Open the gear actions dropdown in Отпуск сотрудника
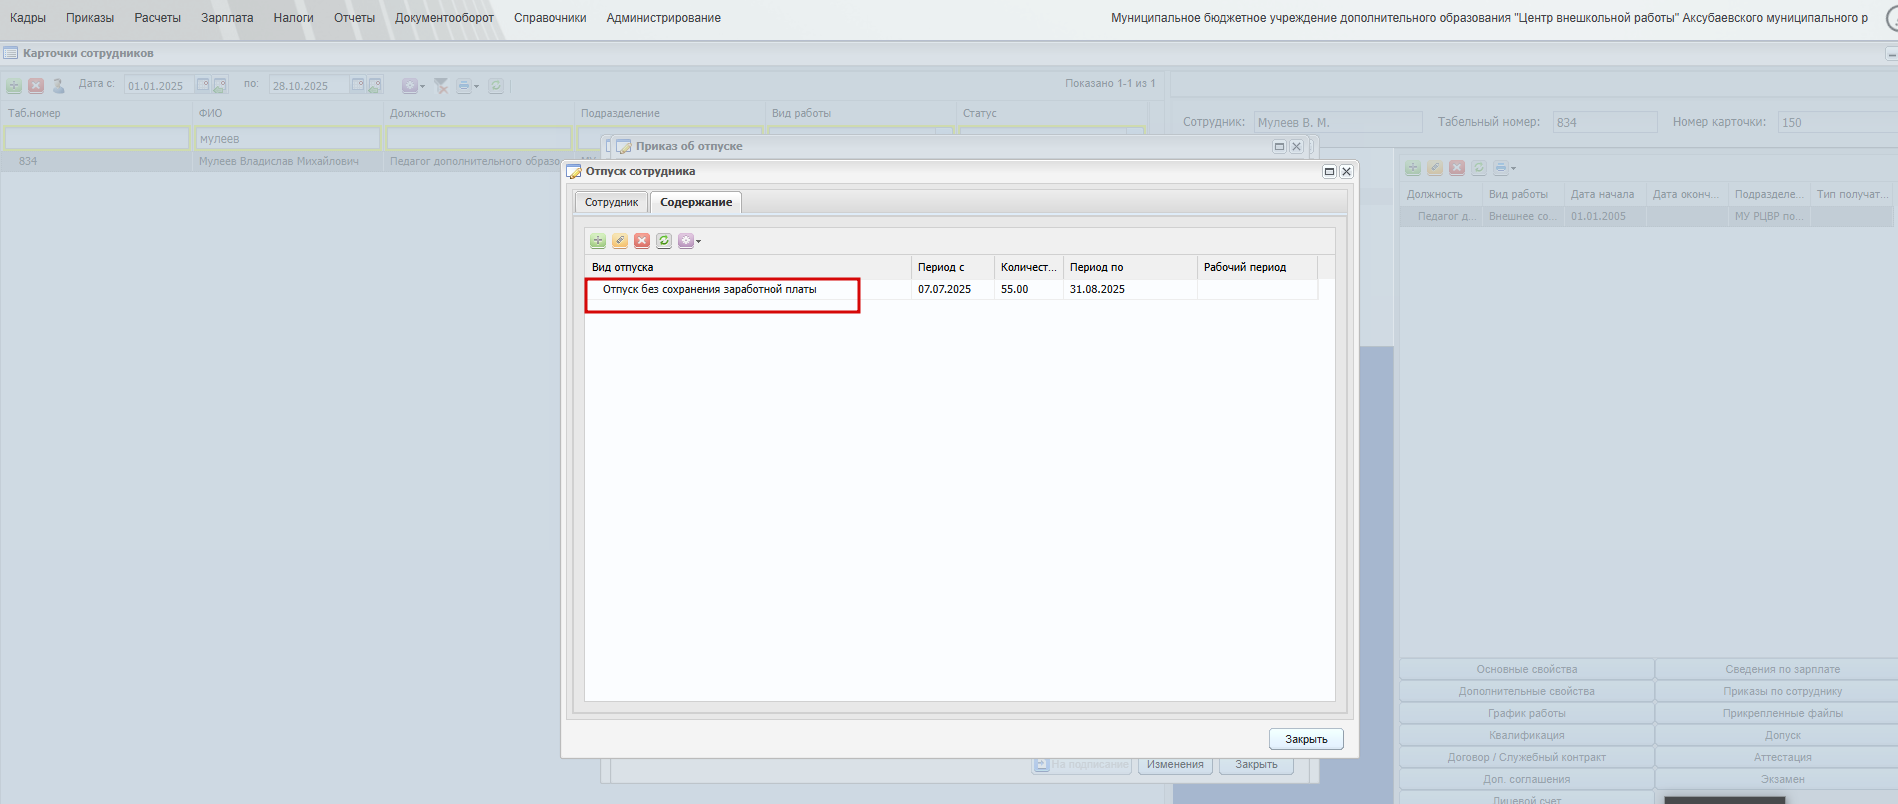This screenshot has height=804, width=1898. 689,241
